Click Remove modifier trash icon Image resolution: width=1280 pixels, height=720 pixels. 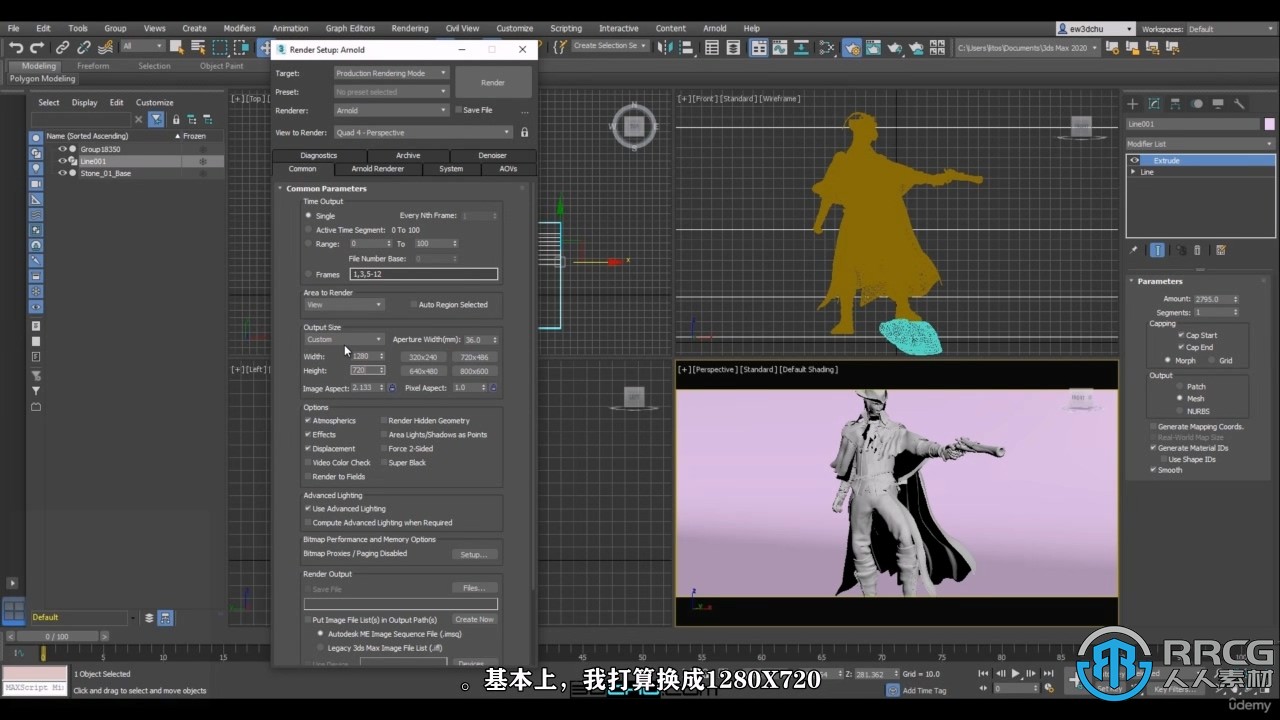[x=1198, y=250]
